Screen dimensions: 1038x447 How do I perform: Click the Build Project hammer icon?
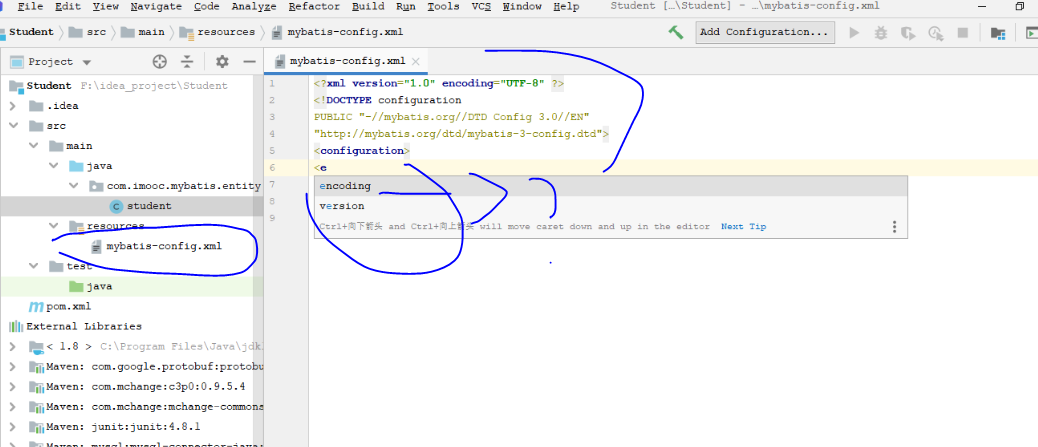[675, 32]
